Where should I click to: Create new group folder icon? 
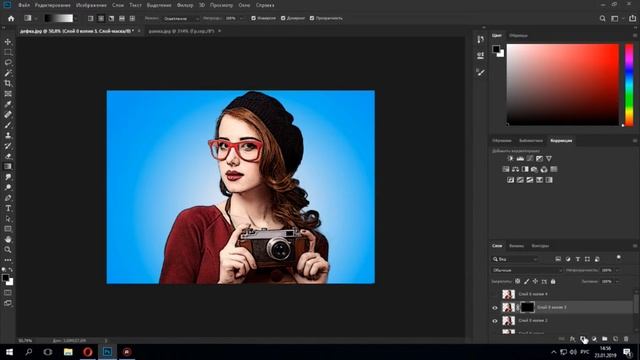click(604, 339)
